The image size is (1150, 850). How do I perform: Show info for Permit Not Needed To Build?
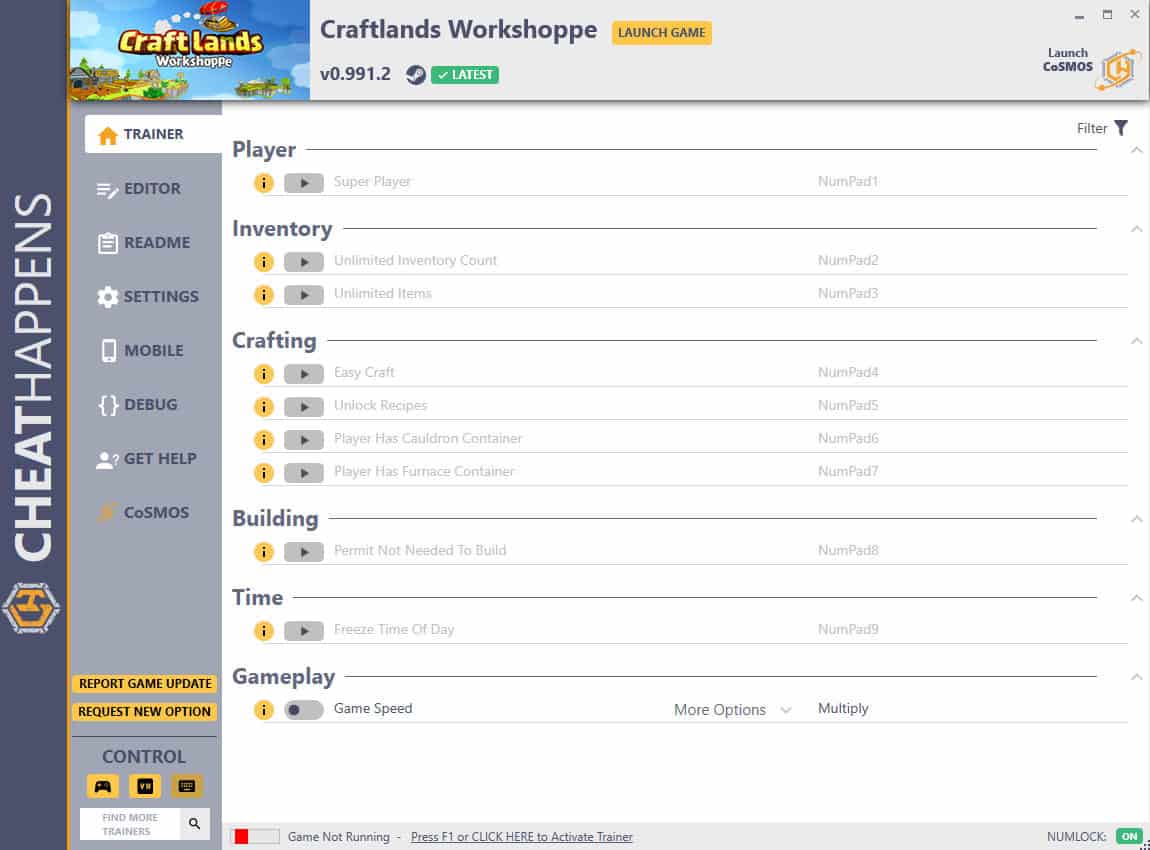click(263, 552)
